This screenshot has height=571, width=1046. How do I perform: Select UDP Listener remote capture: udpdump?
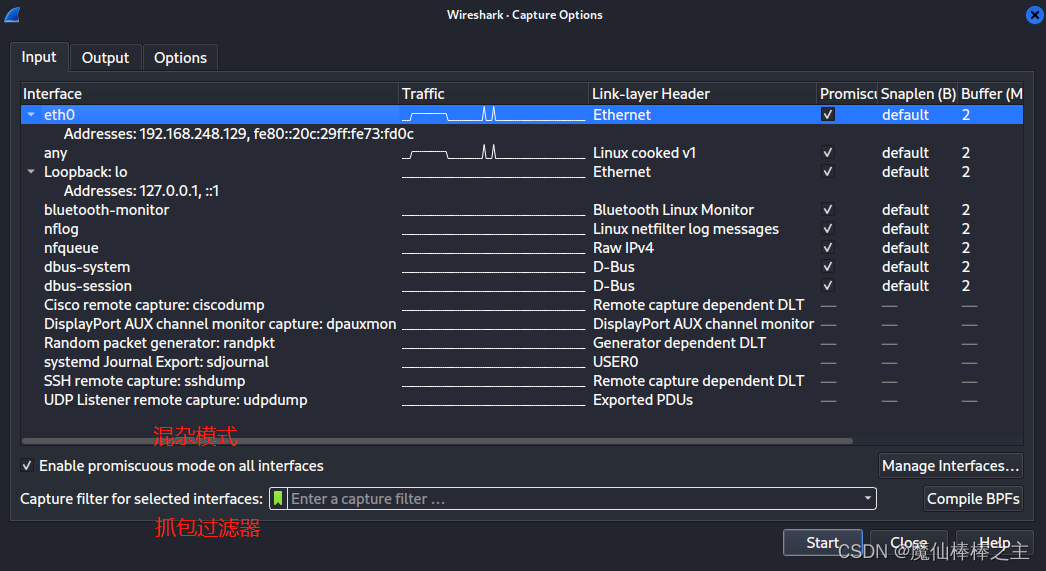pyautogui.click(x=175, y=400)
